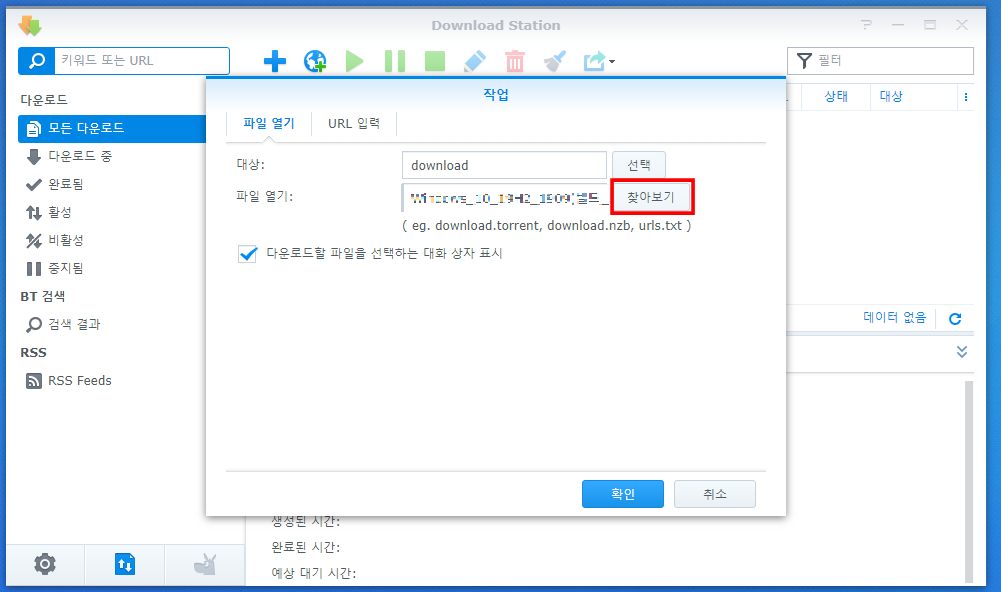The width and height of the screenshot is (1001, 592).
Task: Click the 대상 download folder field
Action: tap(504, 165)
